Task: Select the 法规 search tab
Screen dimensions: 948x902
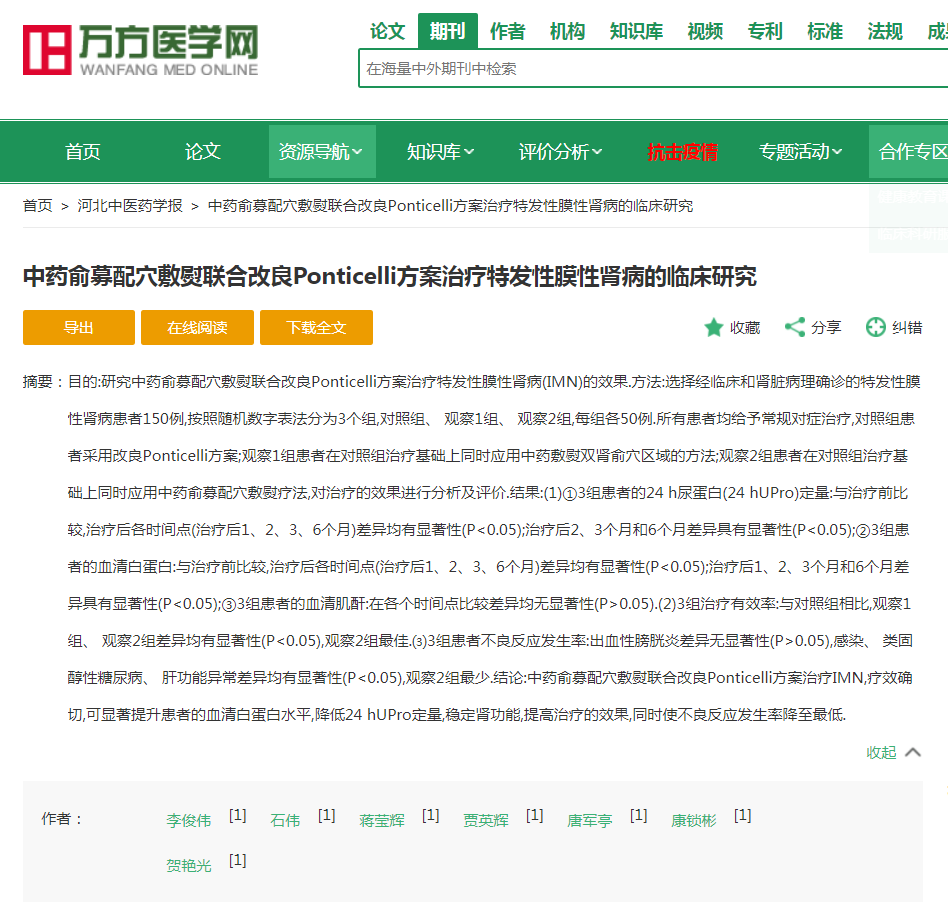Action: click(x=885, y=31)
